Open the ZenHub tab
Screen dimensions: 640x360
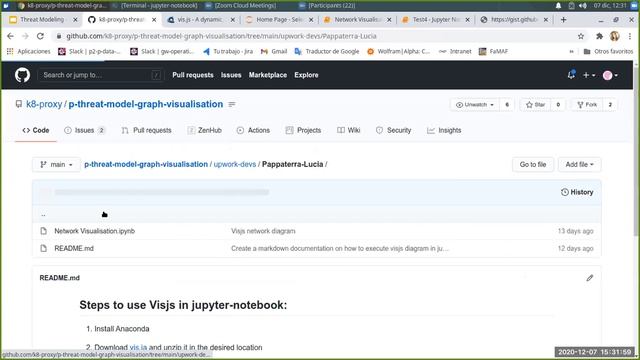204,131
